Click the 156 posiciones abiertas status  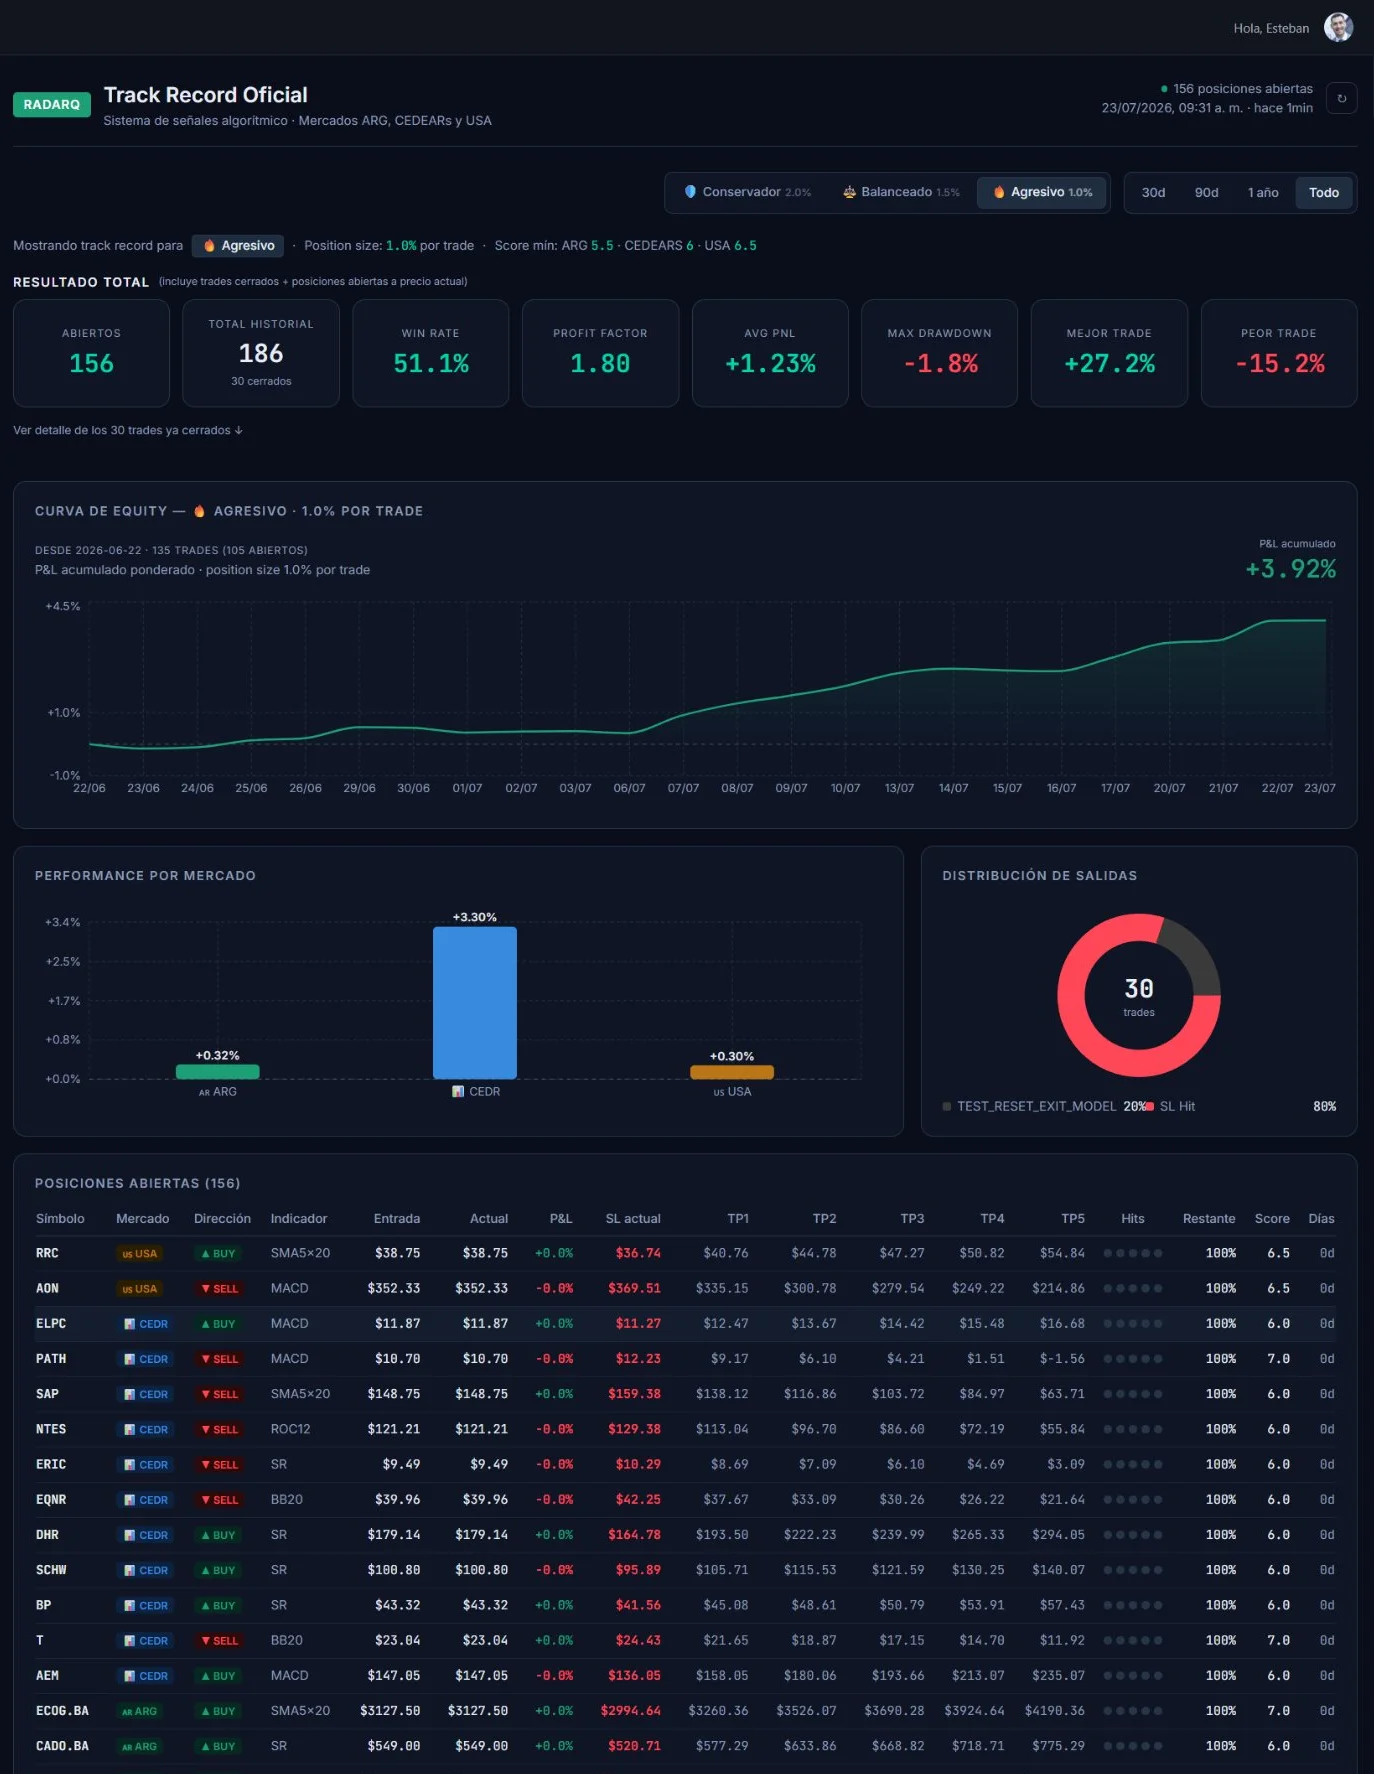click(1236, 88)
